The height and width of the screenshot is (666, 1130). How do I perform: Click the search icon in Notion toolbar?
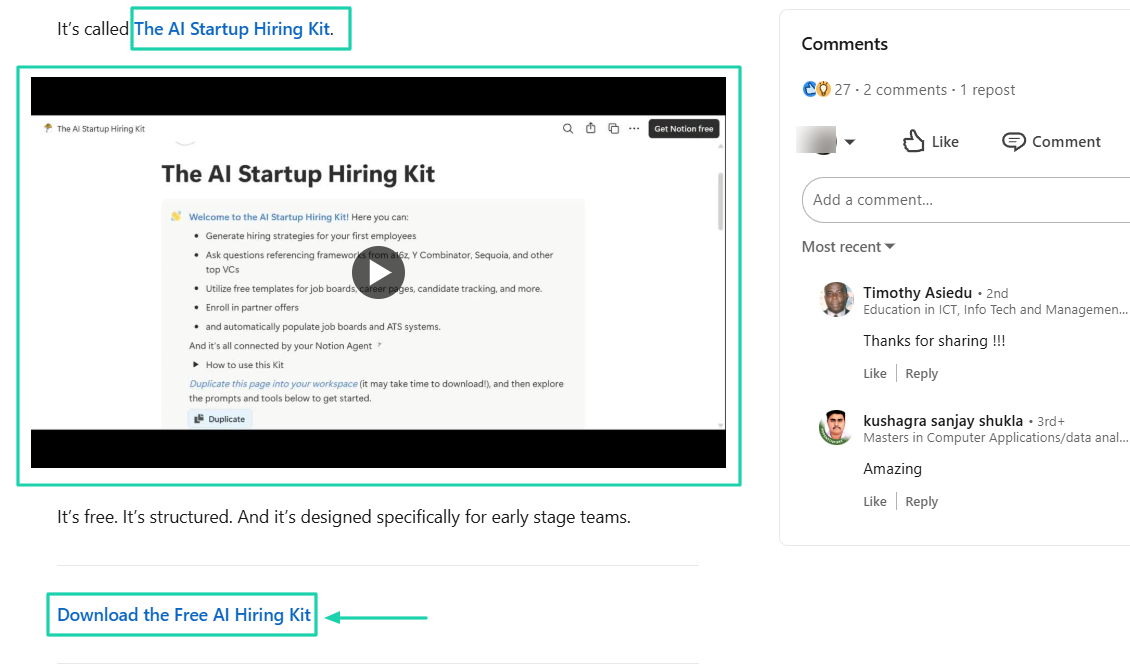tap(568, 128)
